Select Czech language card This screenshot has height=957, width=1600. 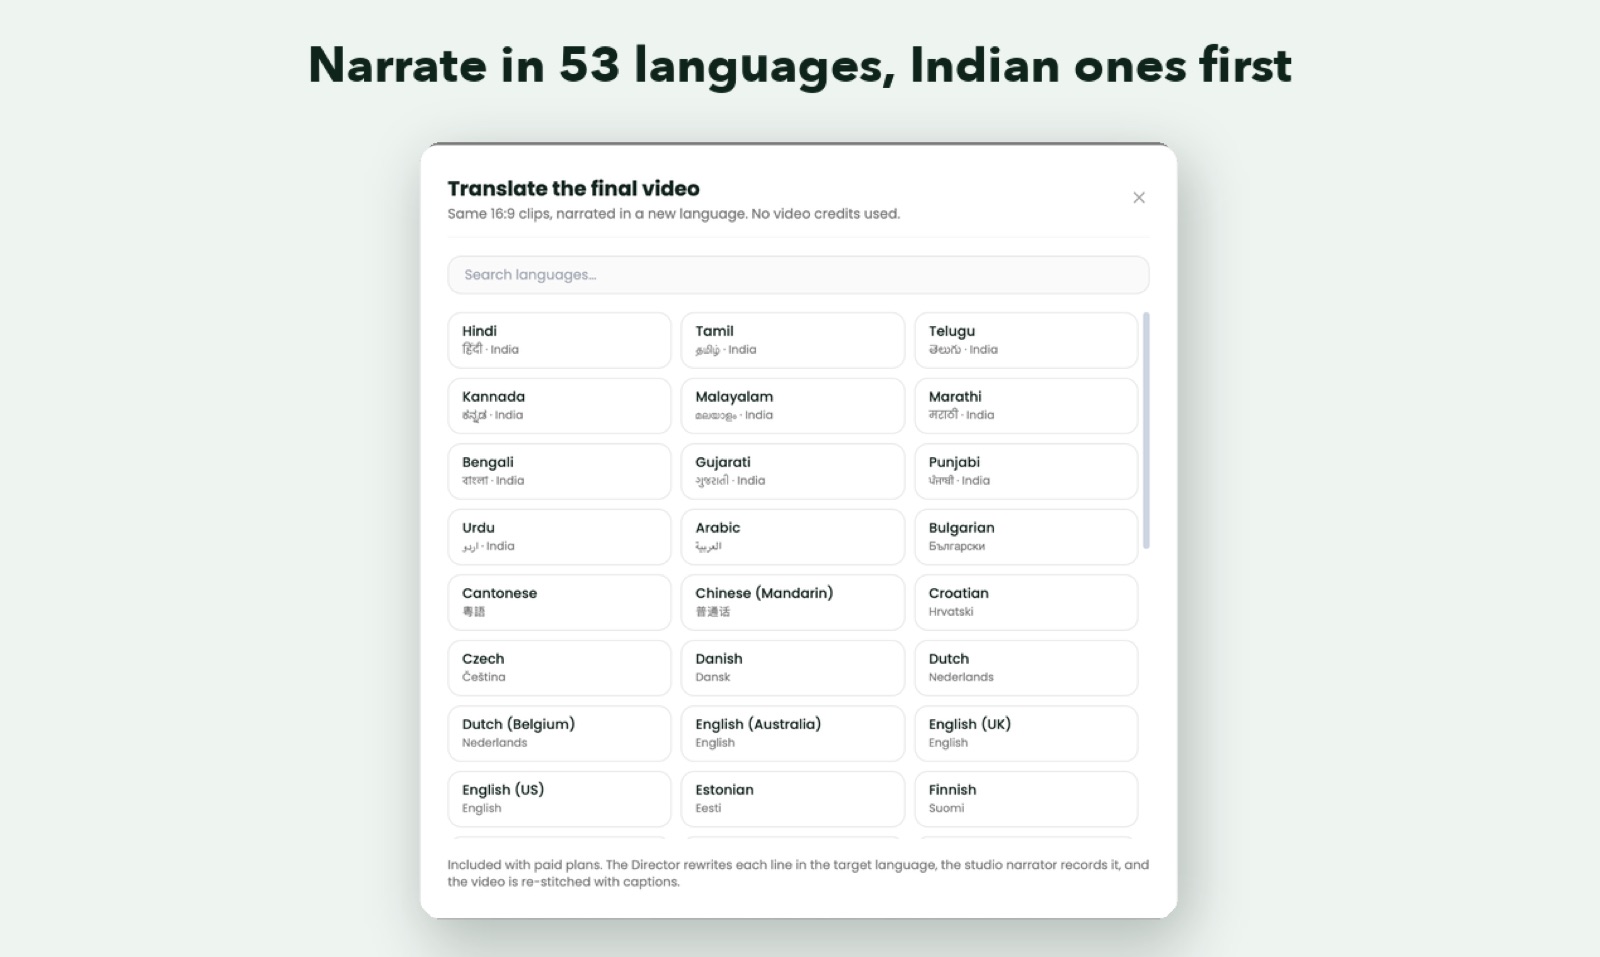[559, 667]
